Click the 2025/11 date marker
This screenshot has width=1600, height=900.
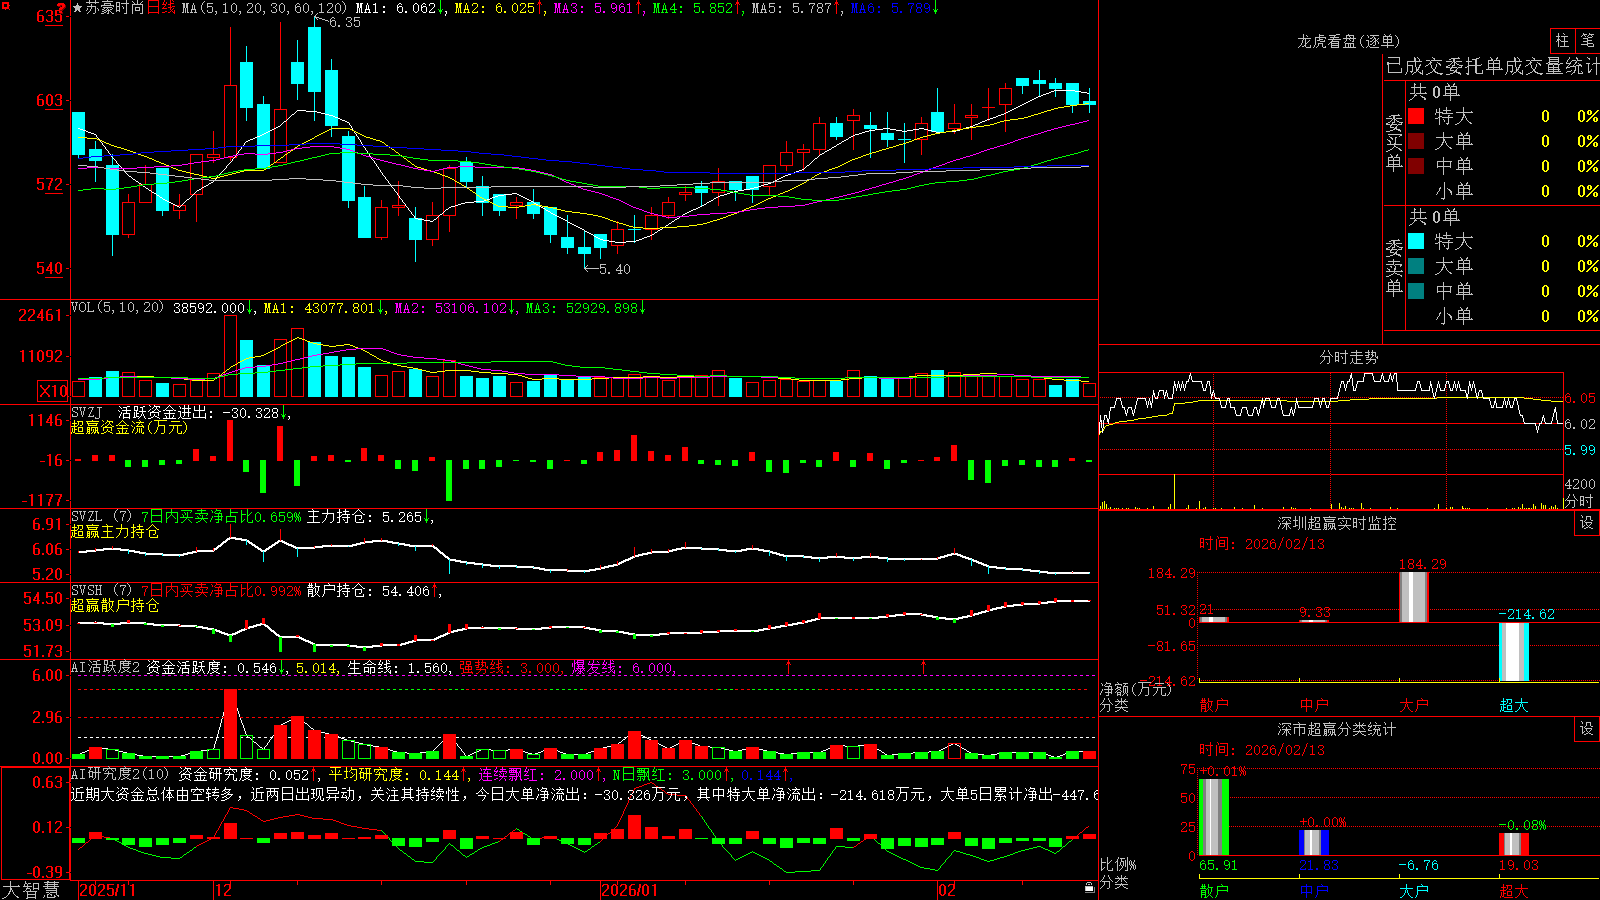[107, 890]
